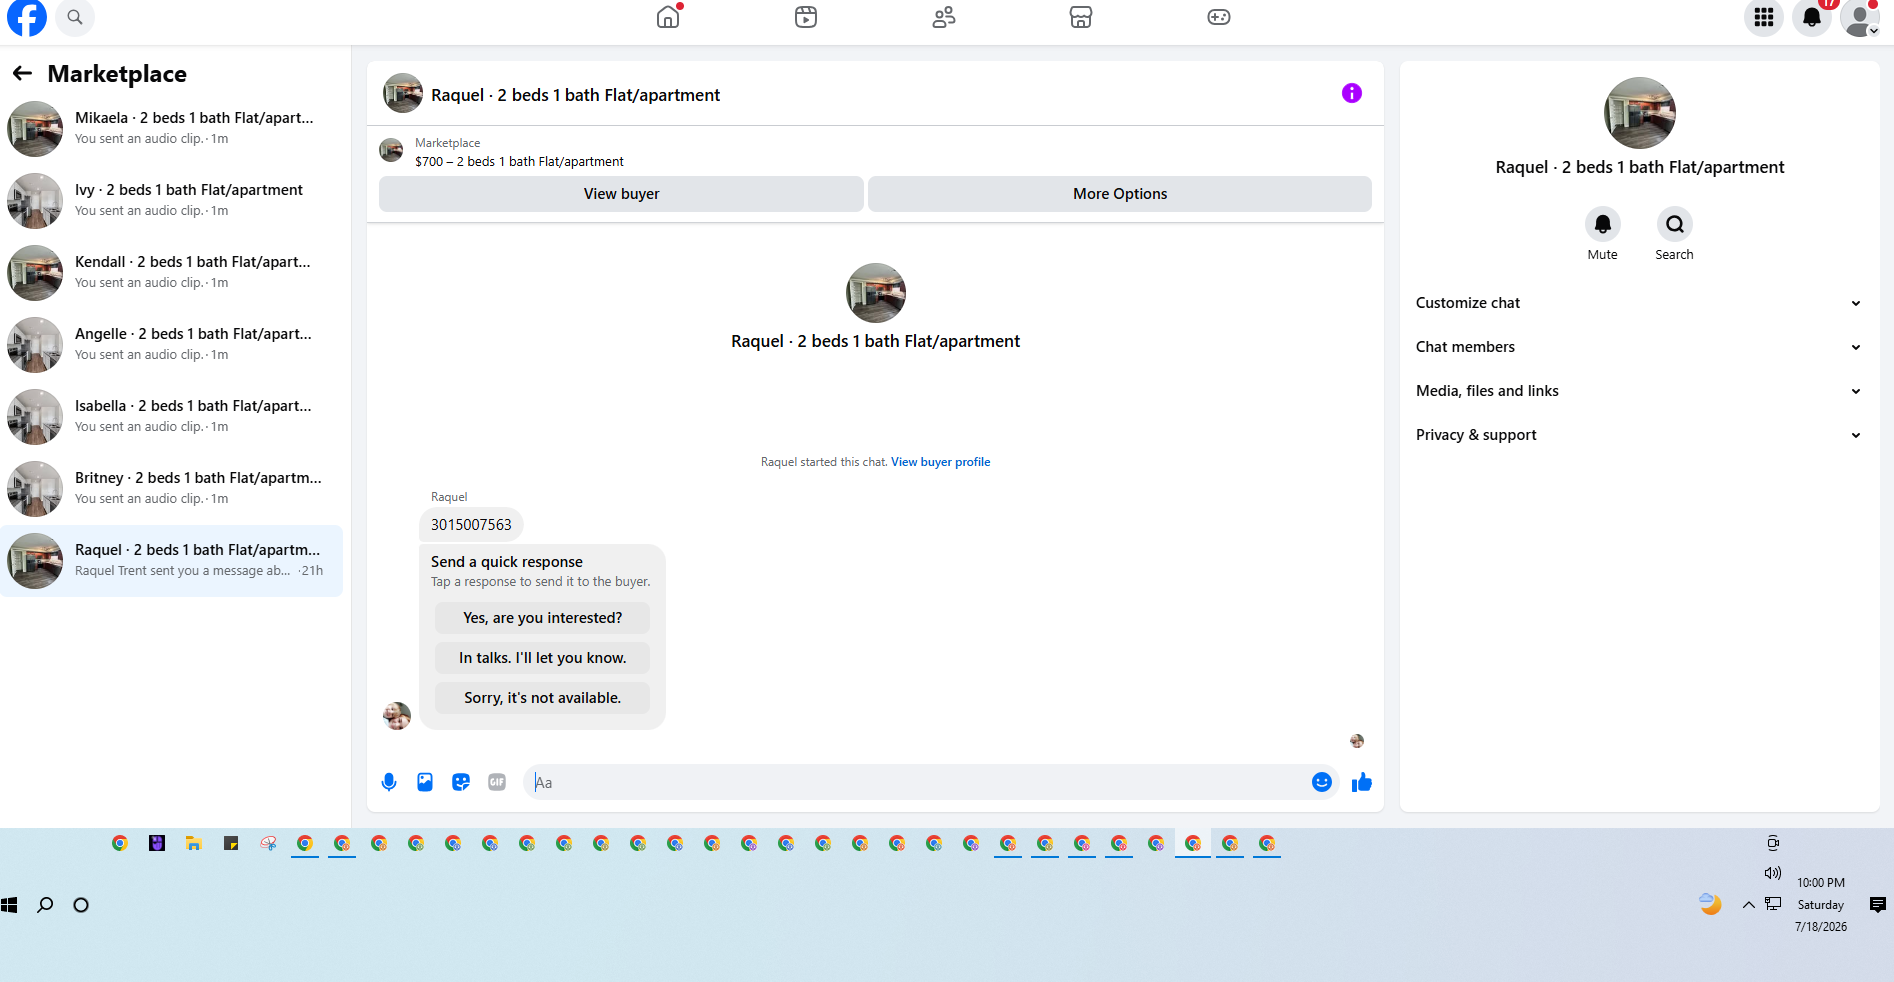
Task: Go to the Home feed tab
Action: (x=668, y=17)
